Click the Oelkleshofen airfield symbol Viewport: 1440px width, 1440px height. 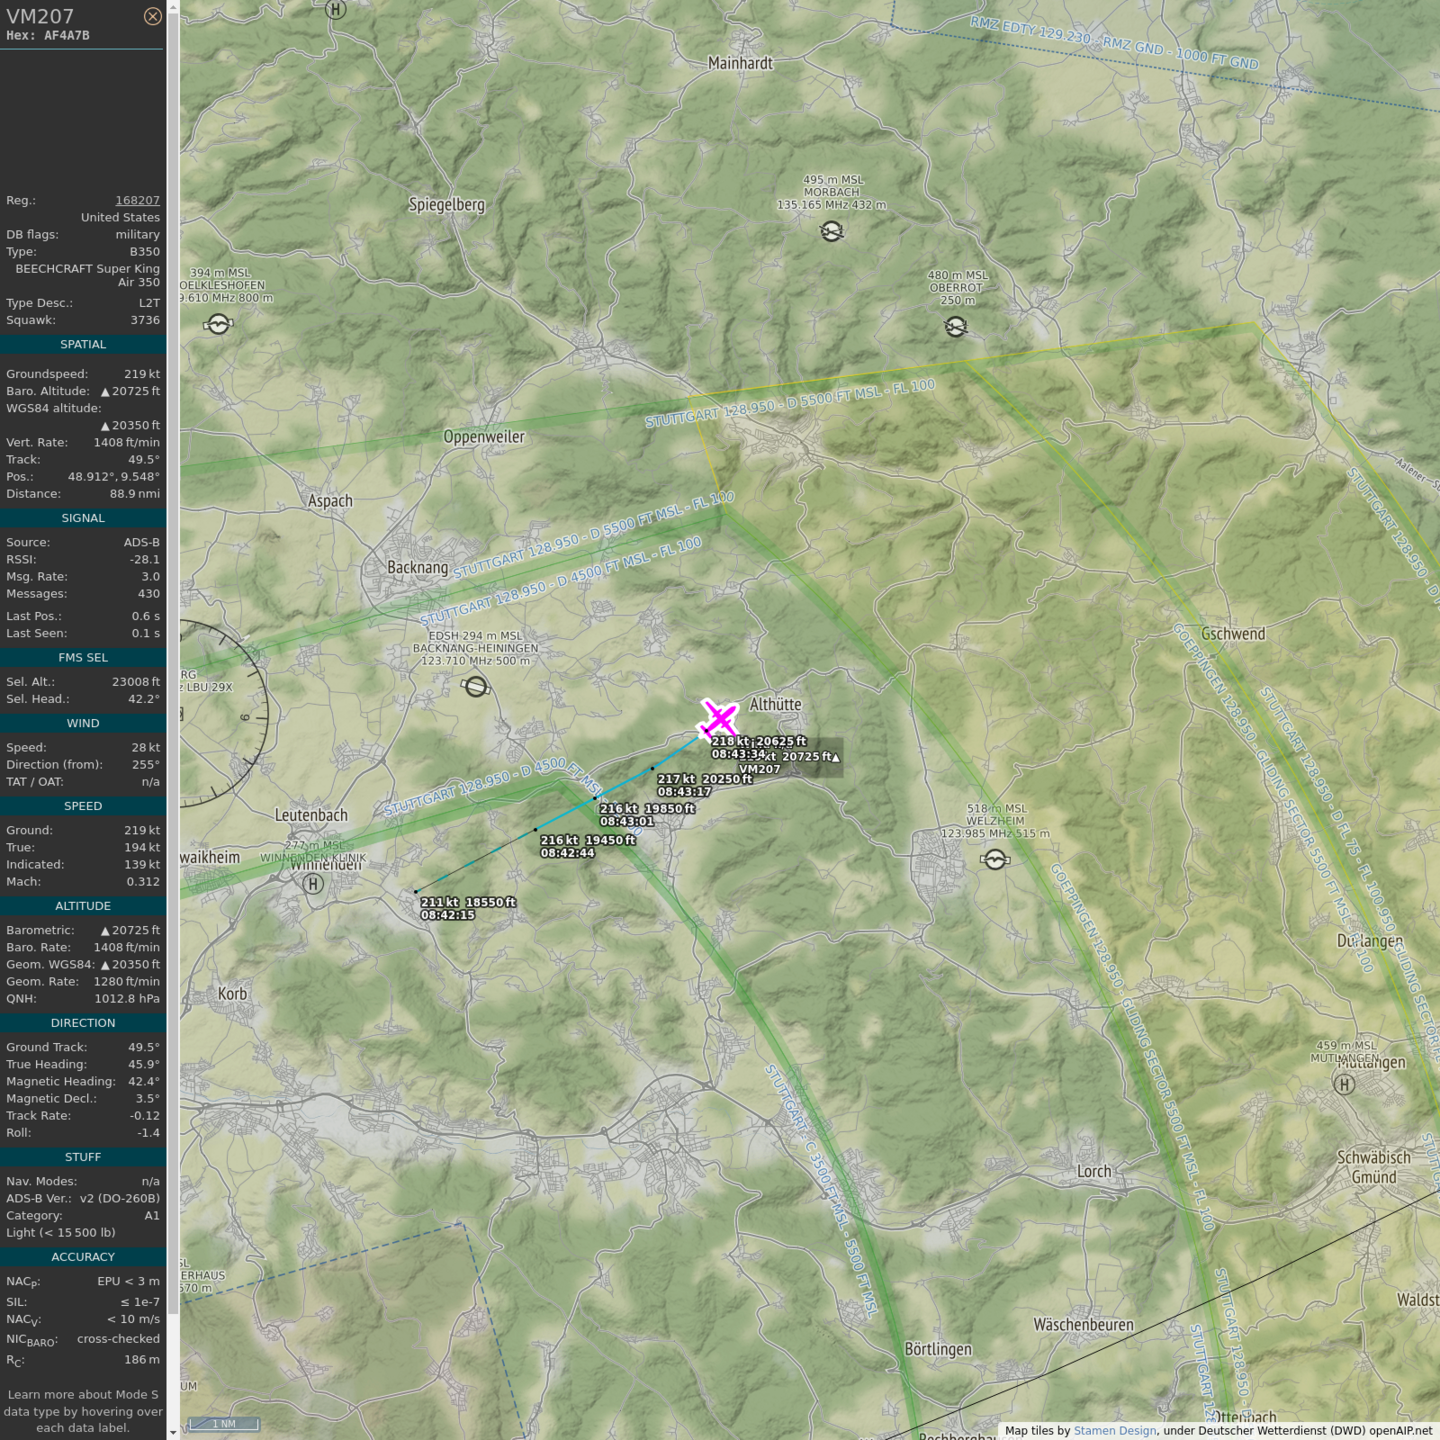(218, 324)
